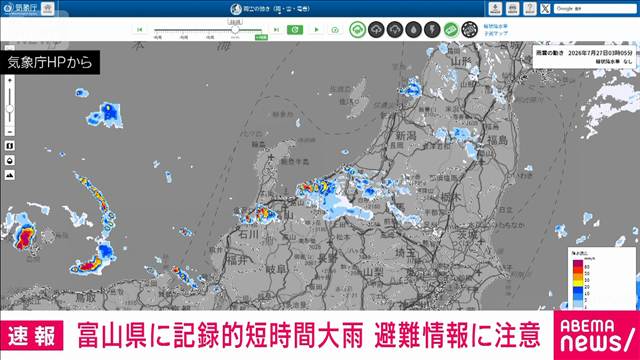Enable the lightning bolt layer icon
The image size is (640, 360).
tap(432, 29)
